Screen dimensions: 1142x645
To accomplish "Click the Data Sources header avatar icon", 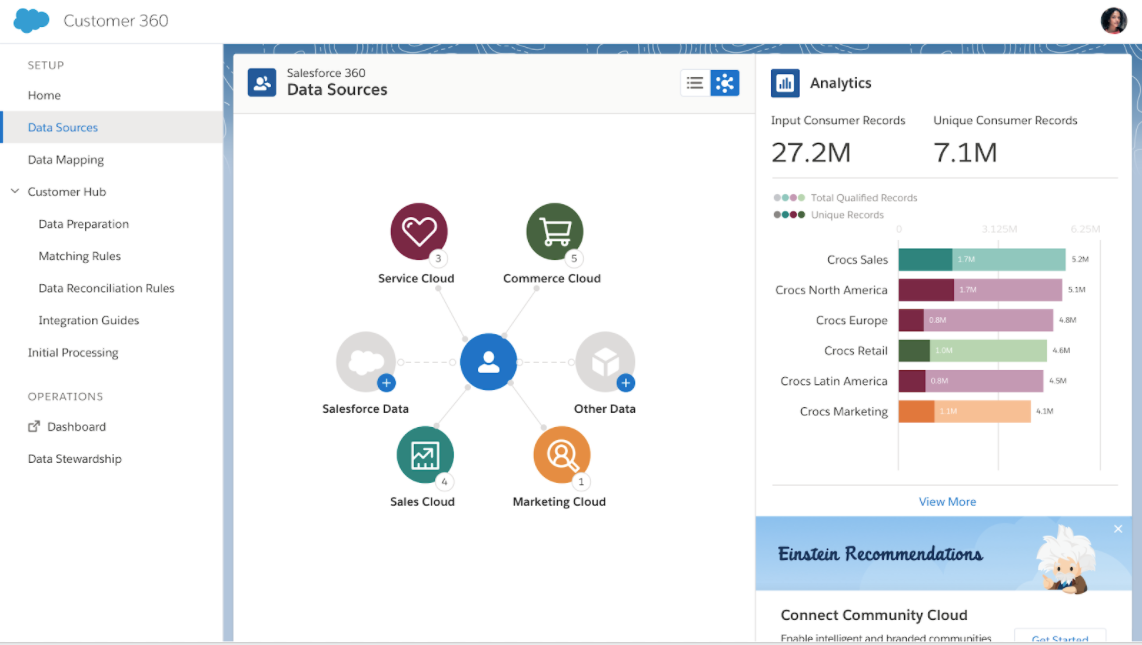I will [x=262, y=83].
